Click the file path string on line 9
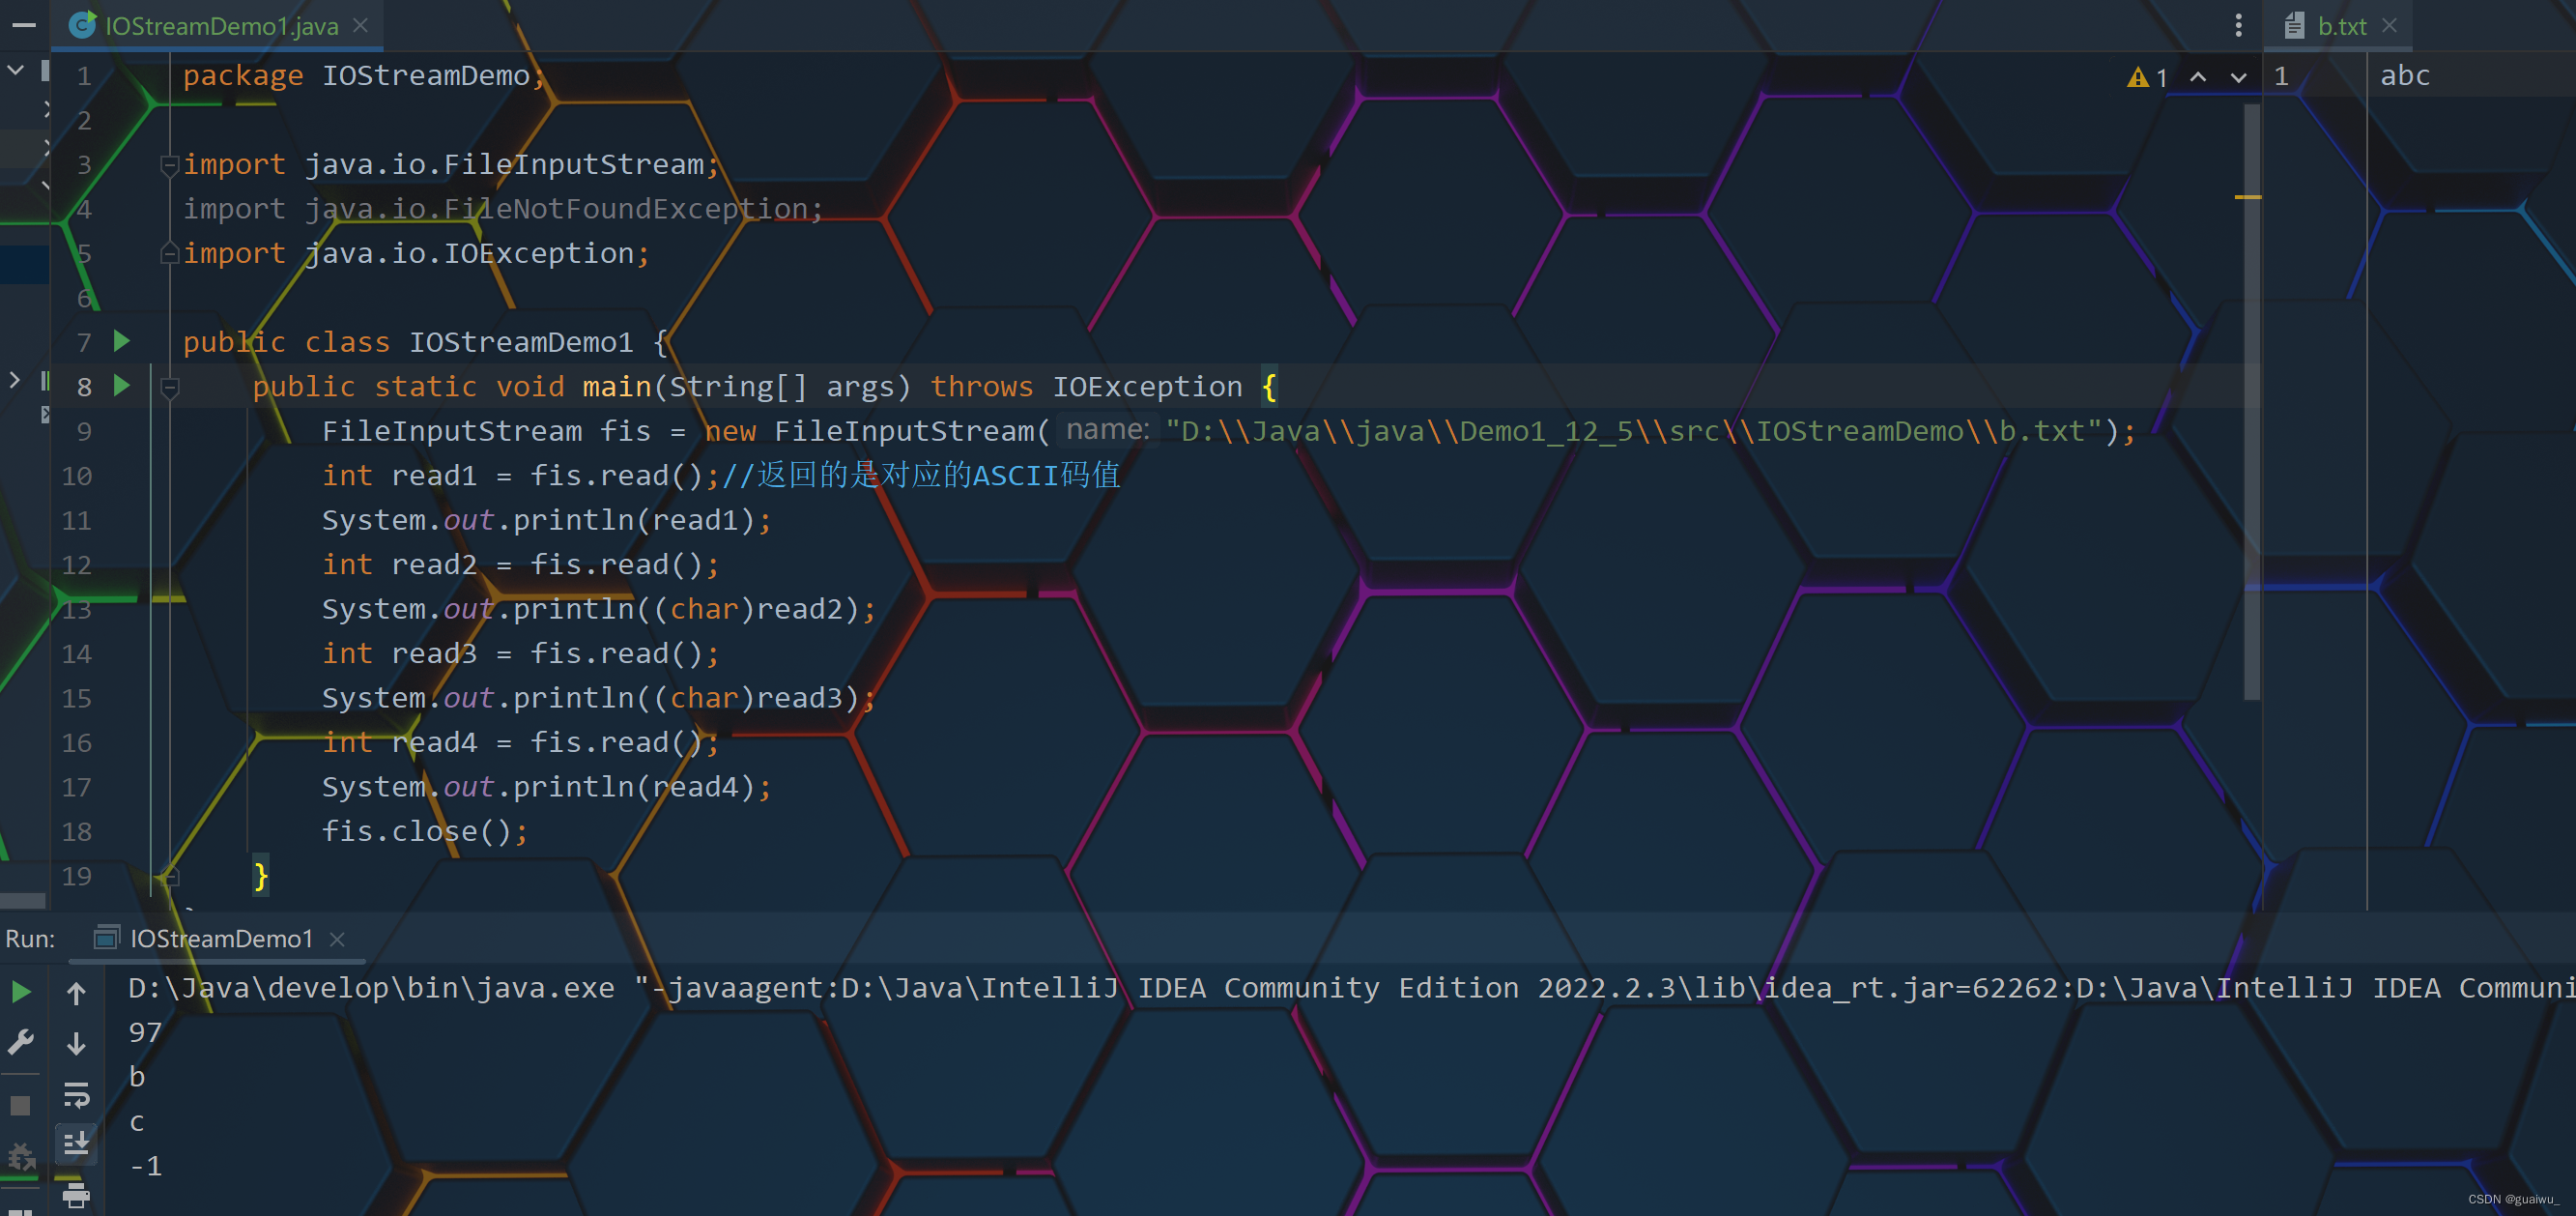Image resolution: width=2576 pixels, height=1216 pixels. (1634, 431)
